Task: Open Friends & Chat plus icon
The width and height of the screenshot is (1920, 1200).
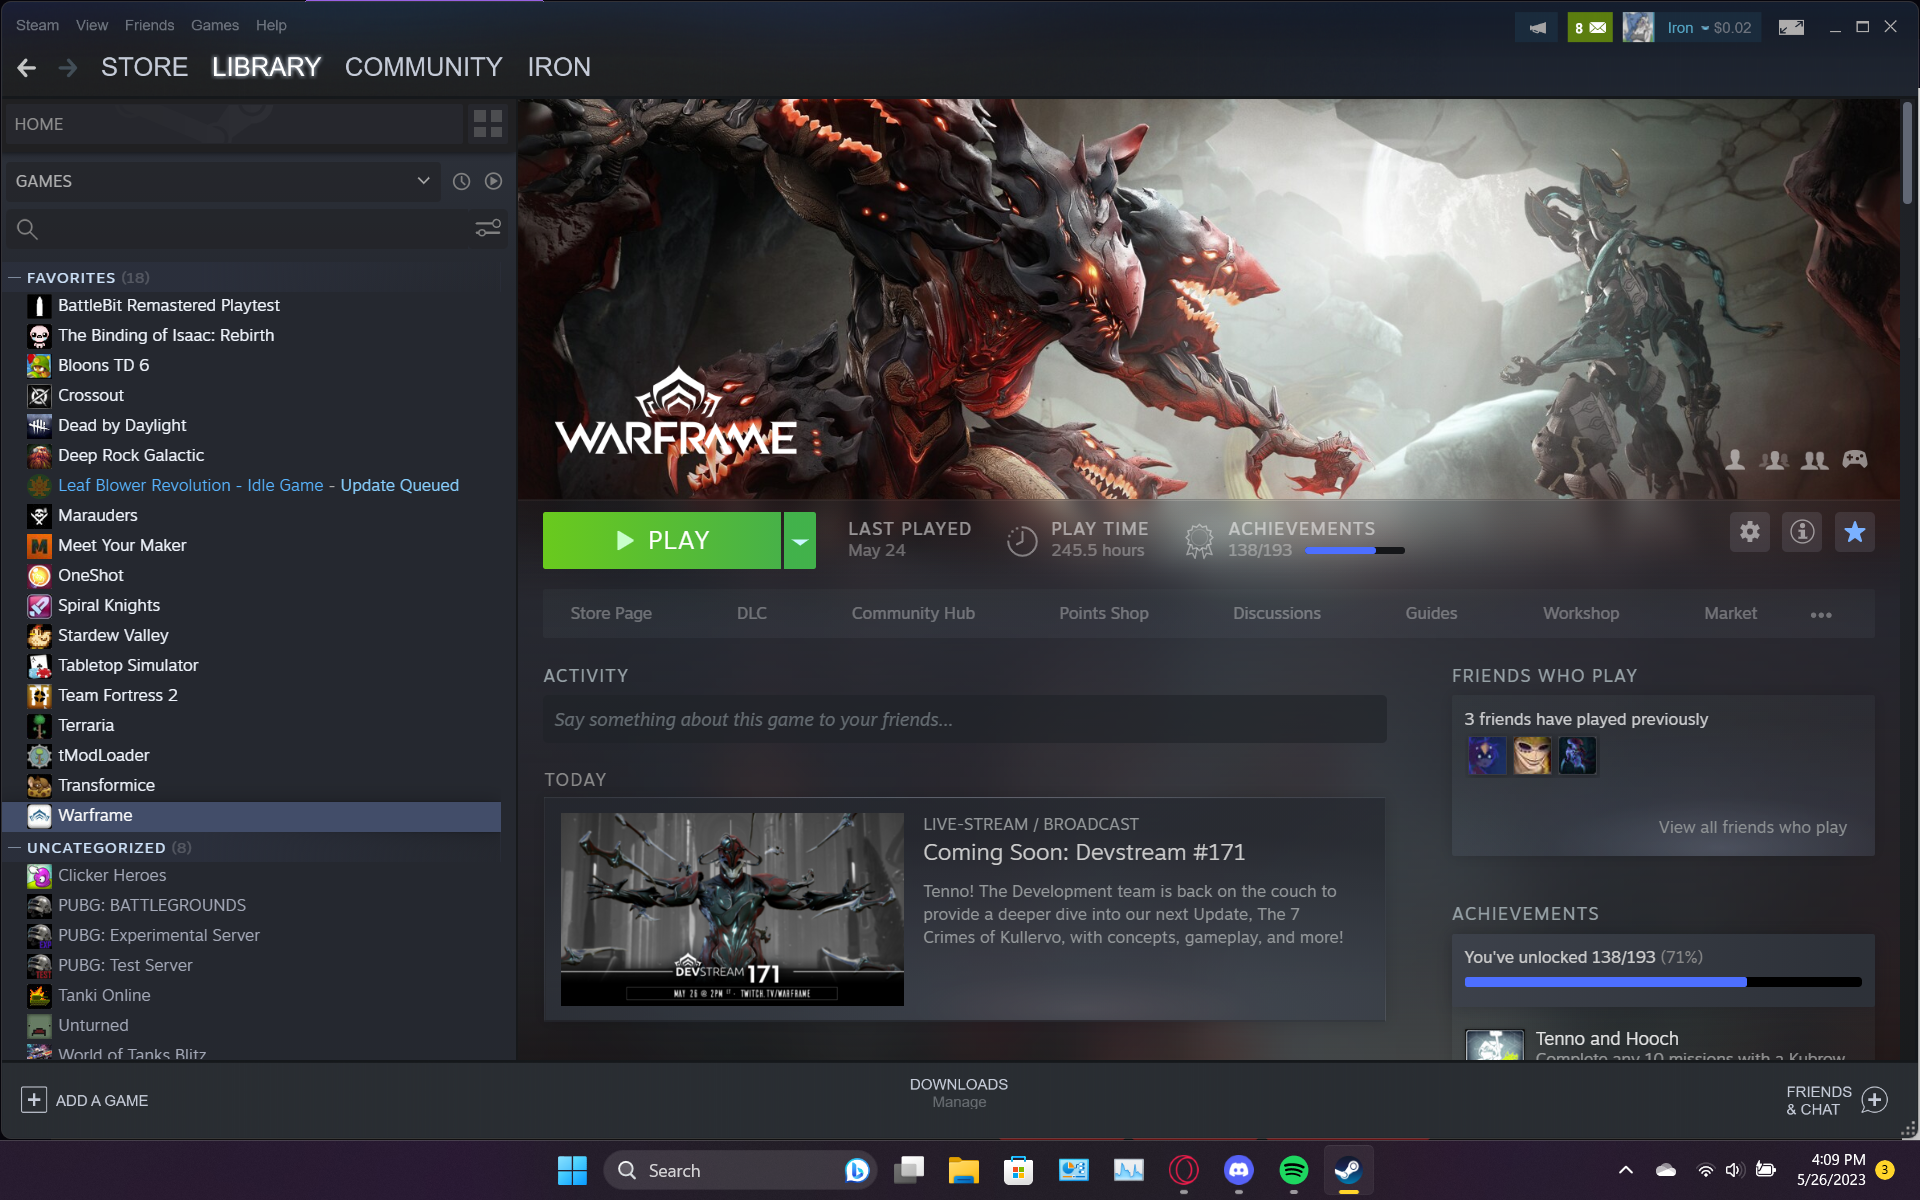Action: tap(1874, 1100)
